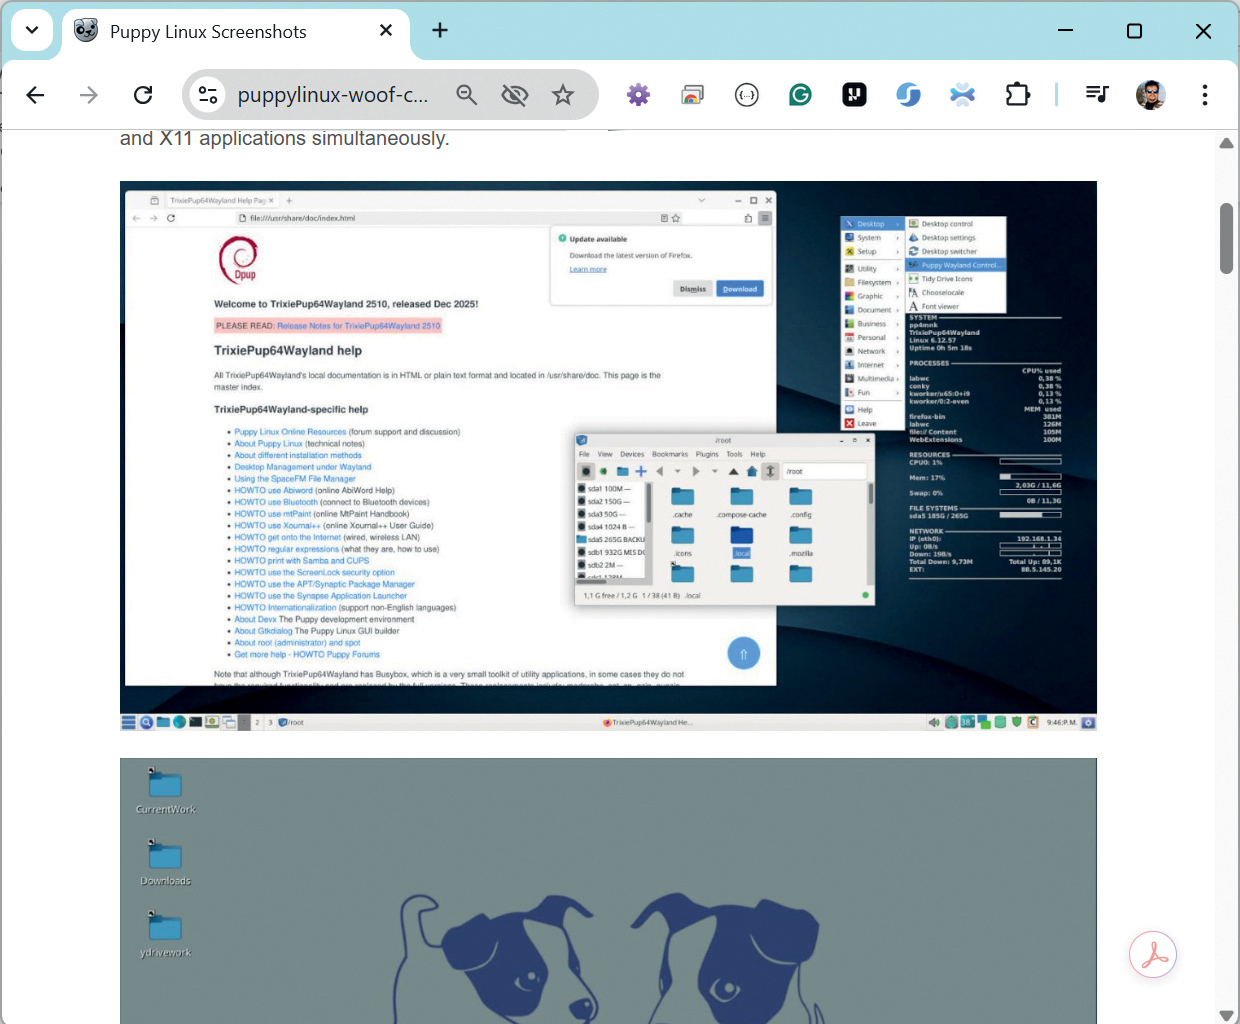Open the green Grammarly extension
This screenshot has width=1240, height=1024.
click(x=800, y=95)
